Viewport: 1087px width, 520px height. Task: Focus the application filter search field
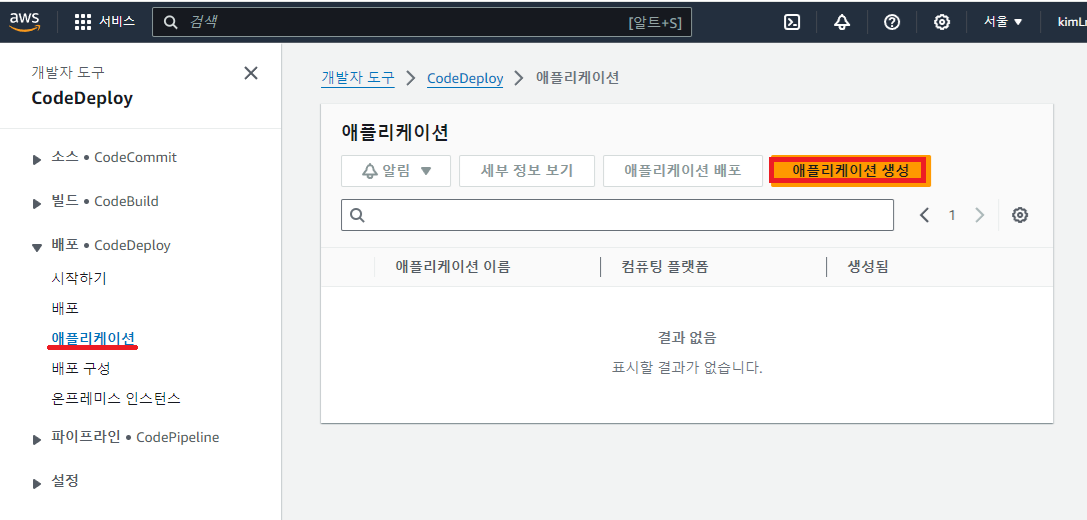coord(617,215)
